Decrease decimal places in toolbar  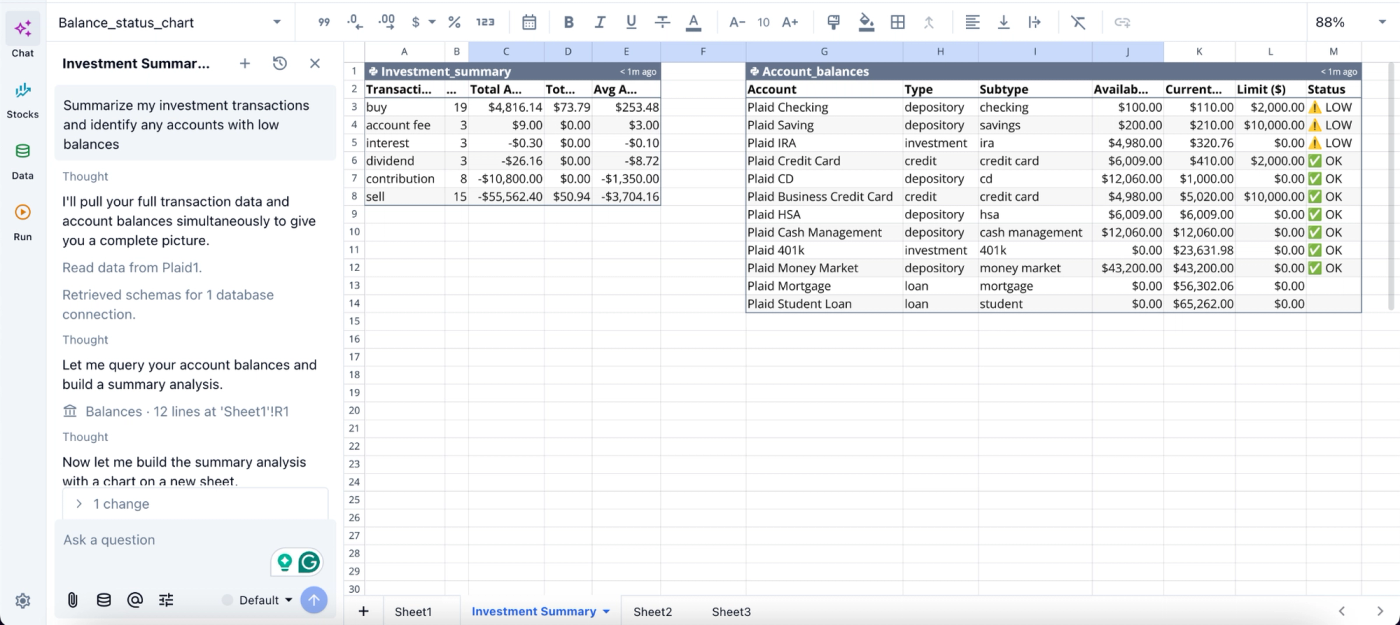(354, 22)
